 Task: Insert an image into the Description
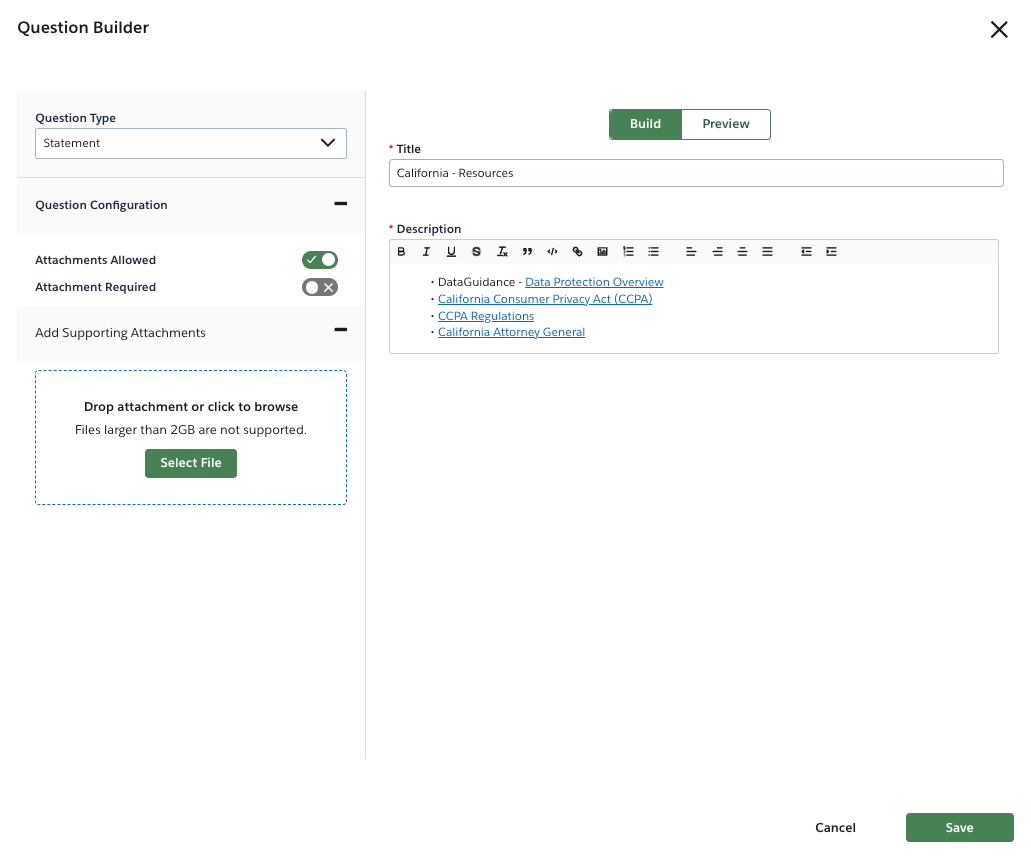602,251
